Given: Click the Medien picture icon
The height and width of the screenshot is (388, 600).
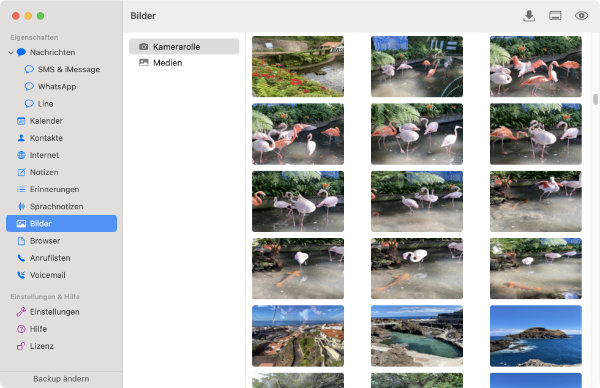Looking at the screenshot, I should [x=144, y=63].
